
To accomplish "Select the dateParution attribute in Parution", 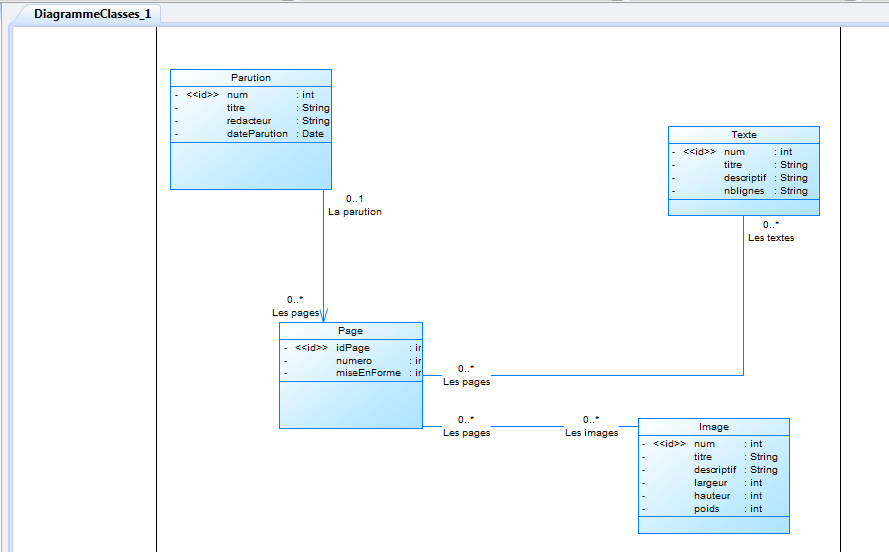I will click(x=257, y=133).
